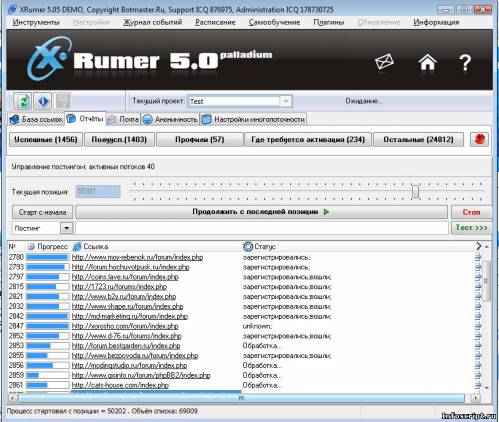499x422 pixels.
Task: Click the wide text field beside Постинг
Action: 262,228
